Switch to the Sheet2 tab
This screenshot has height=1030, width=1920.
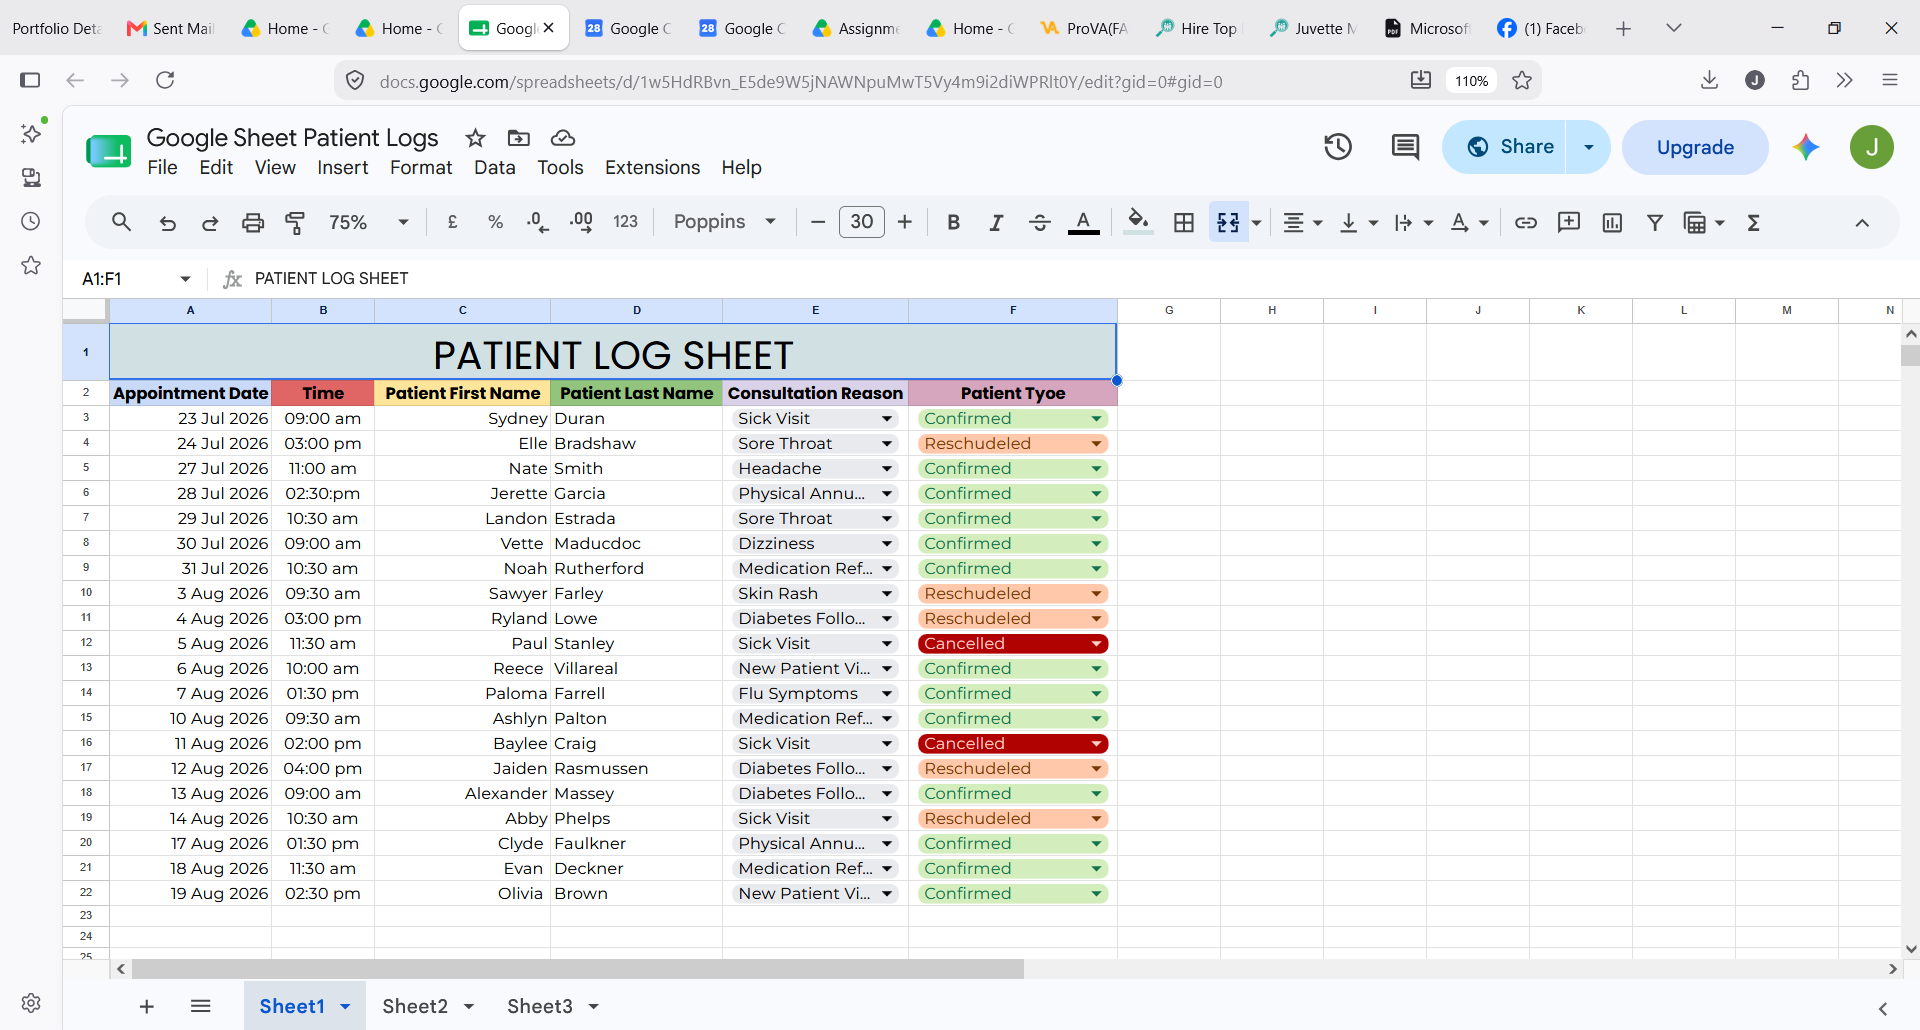(x=415, y=1006)
